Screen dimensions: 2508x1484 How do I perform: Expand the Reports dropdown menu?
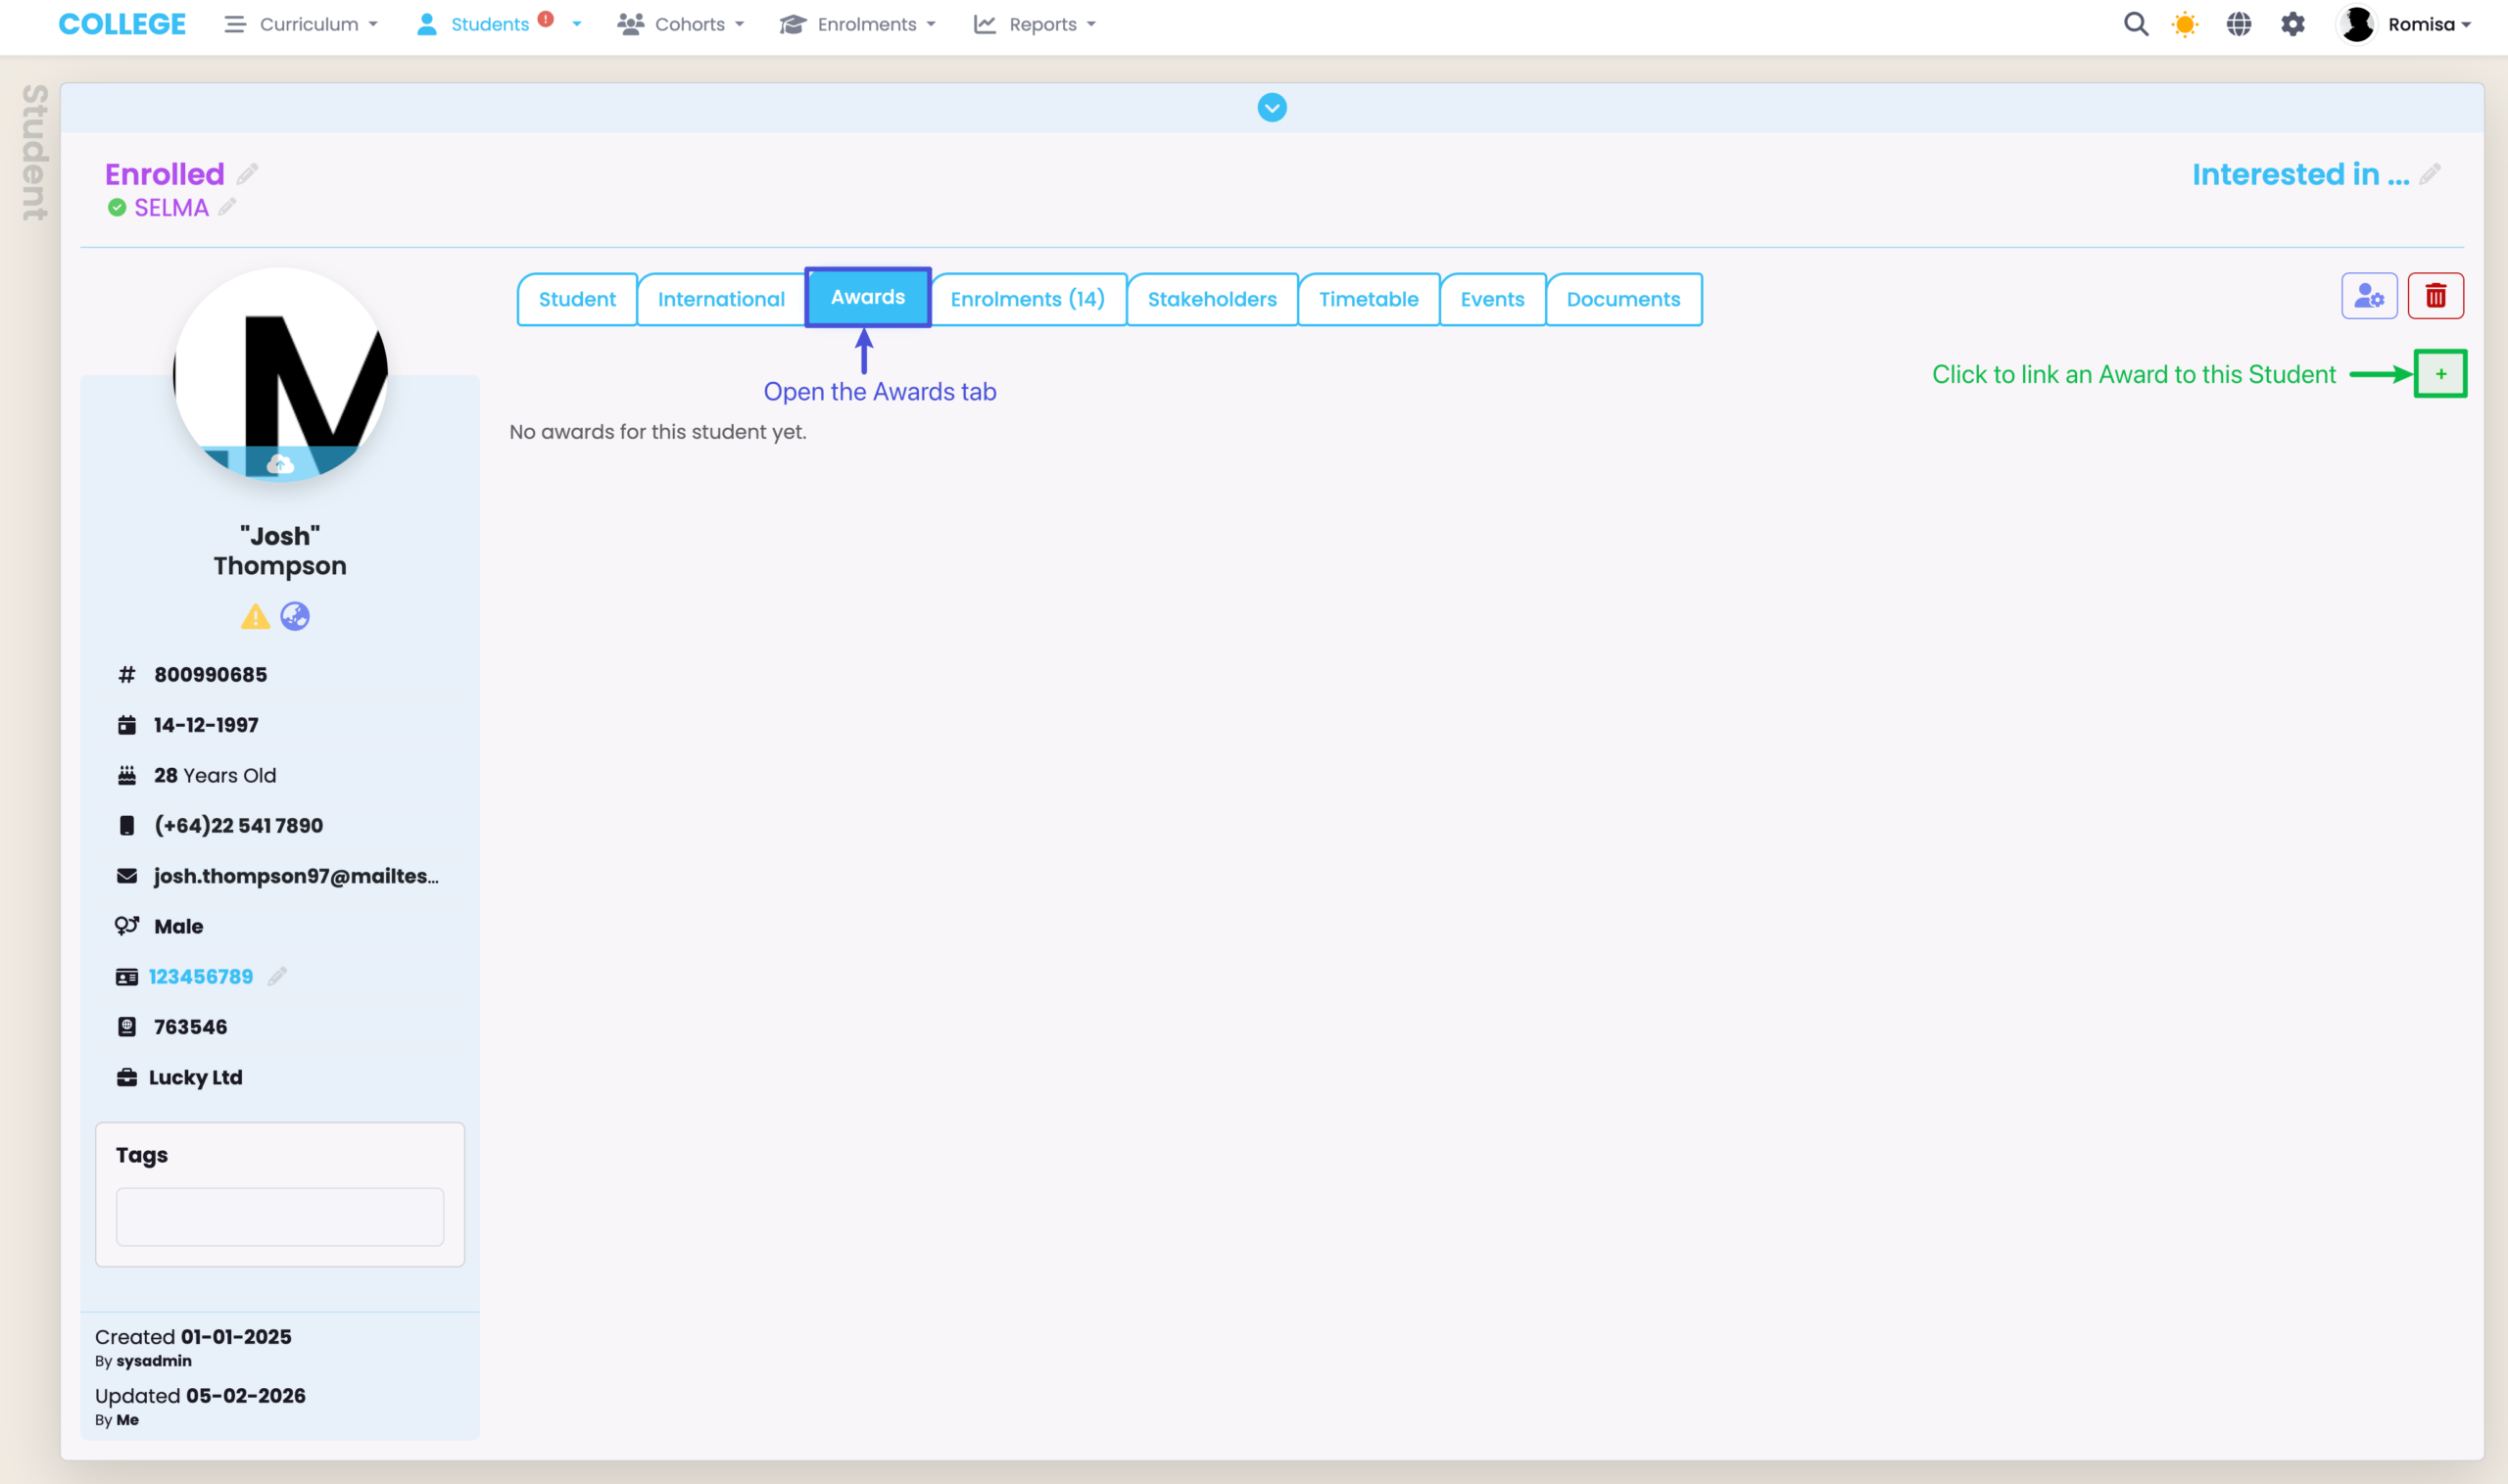[1035, 24]
